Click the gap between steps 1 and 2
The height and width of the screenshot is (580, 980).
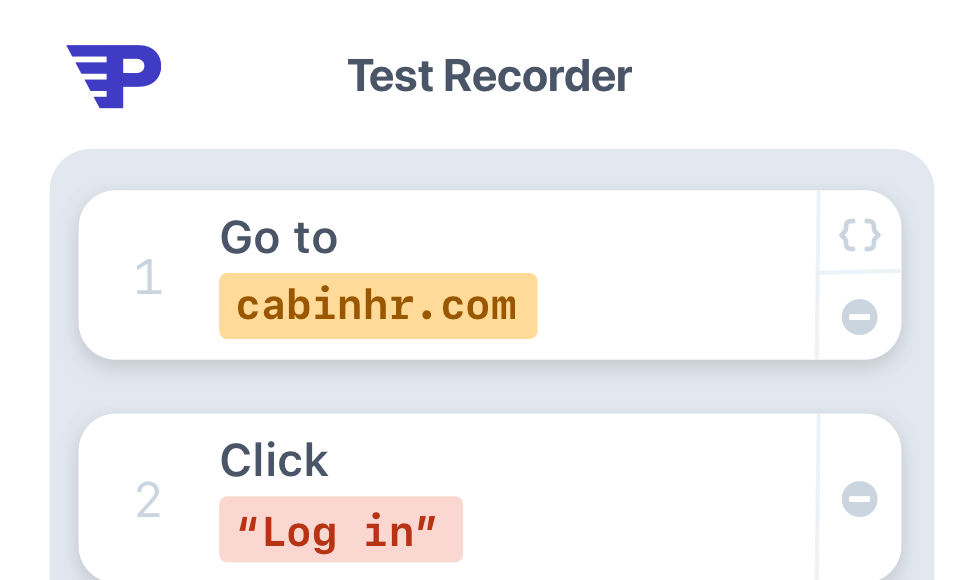pyautogui.click(x=490, y=386)
